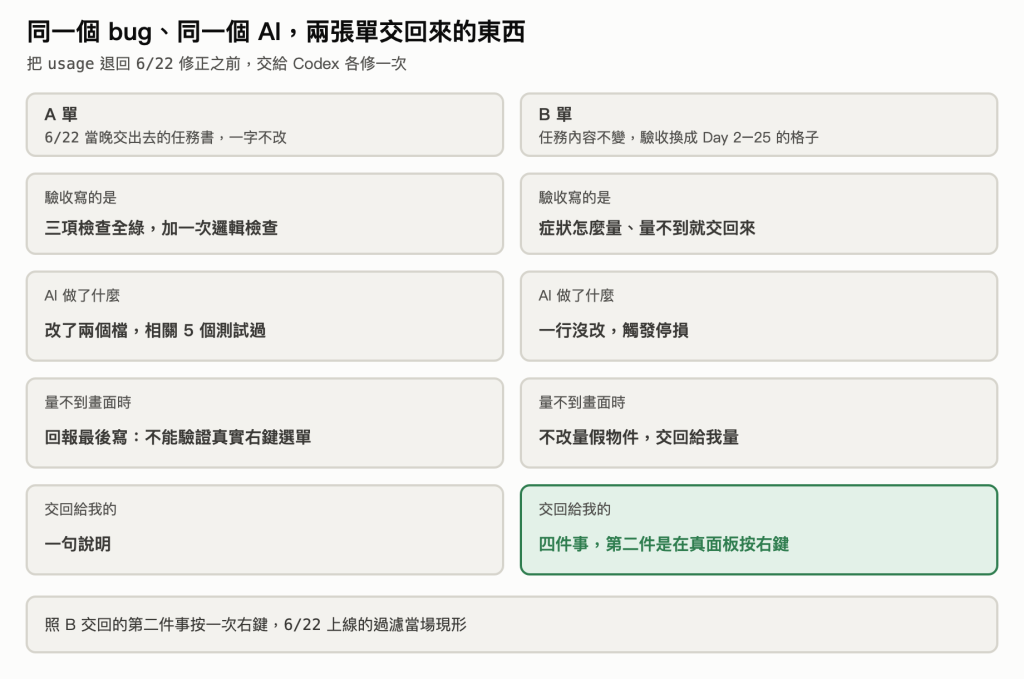Click "回報最後寫：不能驗證真實右鍵選單"
Image resolution: width=1024 pixels, height=679 pixels.
coord(178,437)
